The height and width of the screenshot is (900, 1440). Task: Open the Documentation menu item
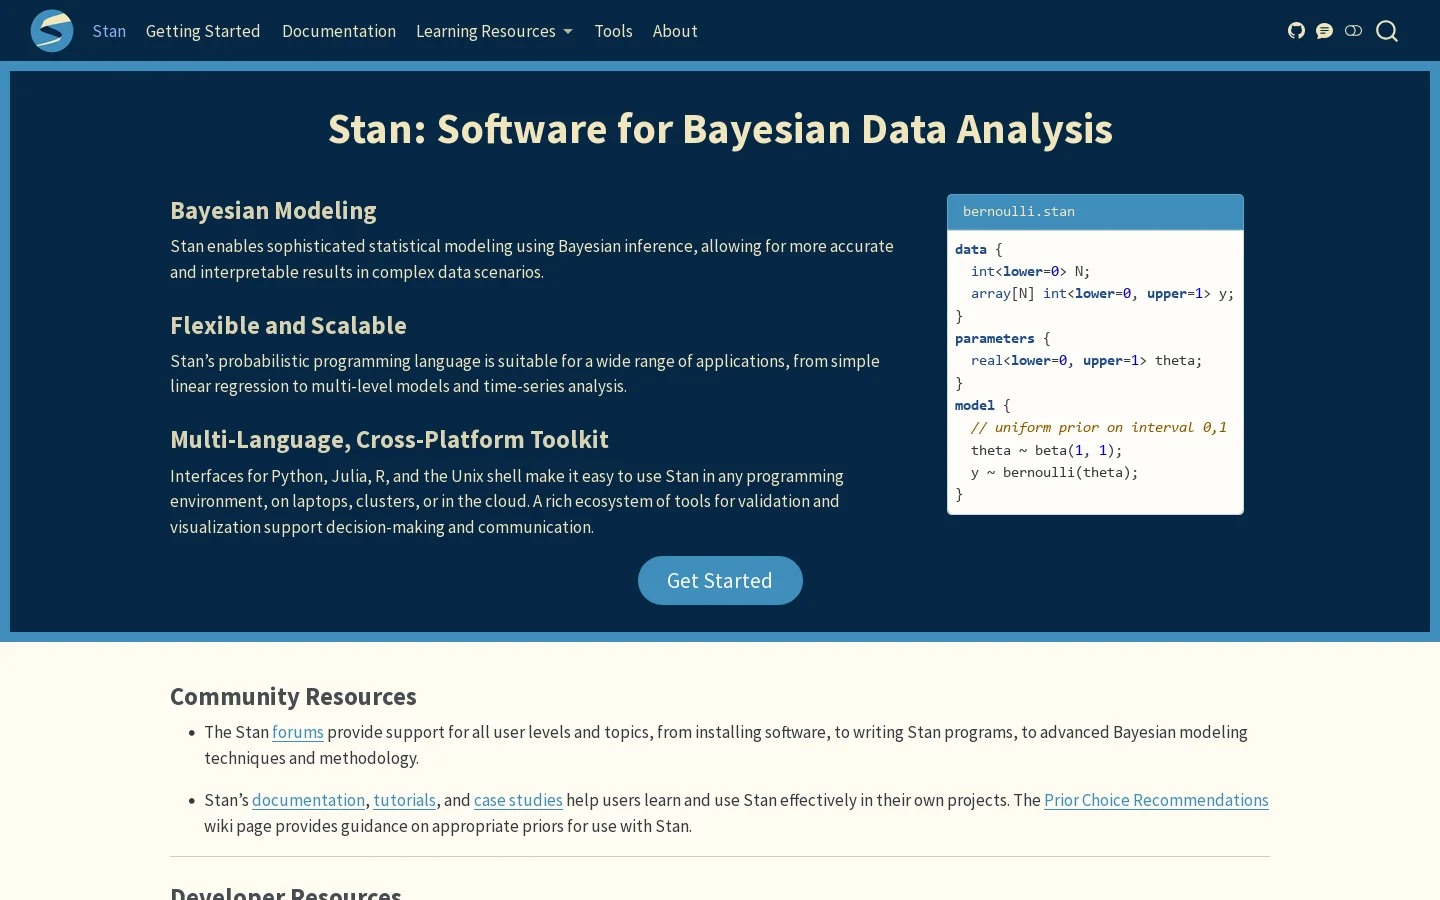(x=339, y=31)
